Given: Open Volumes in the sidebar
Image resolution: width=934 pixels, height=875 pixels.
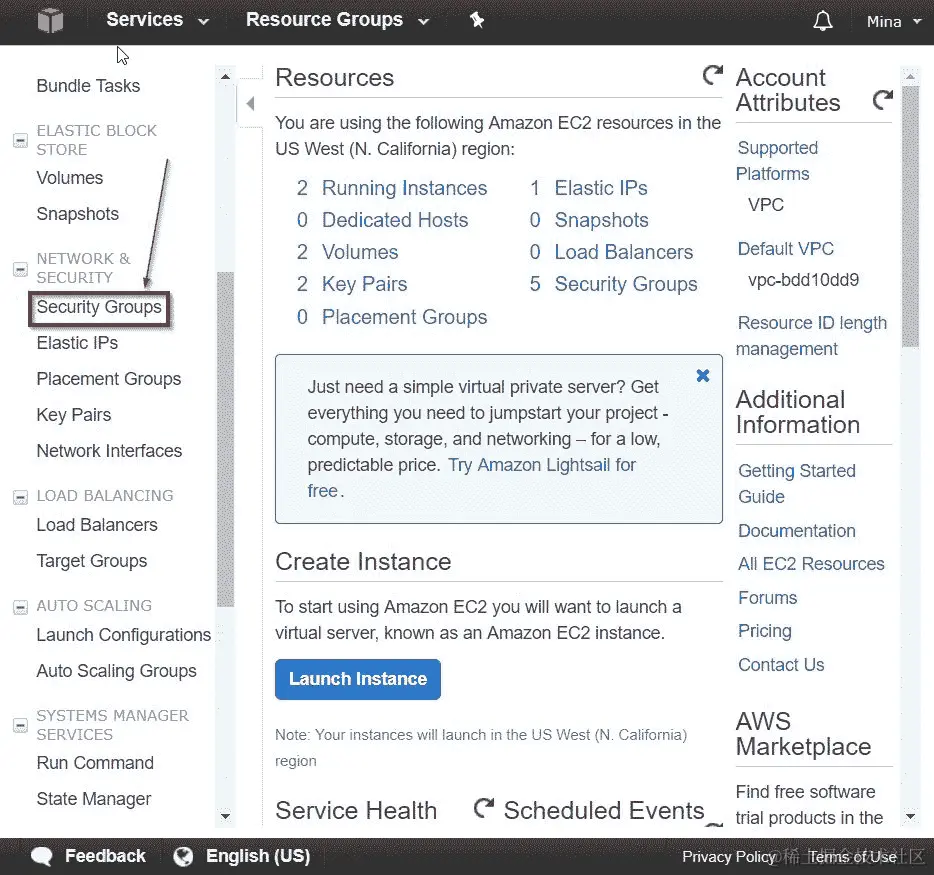Looking at the screenshot, I should 70,178.
